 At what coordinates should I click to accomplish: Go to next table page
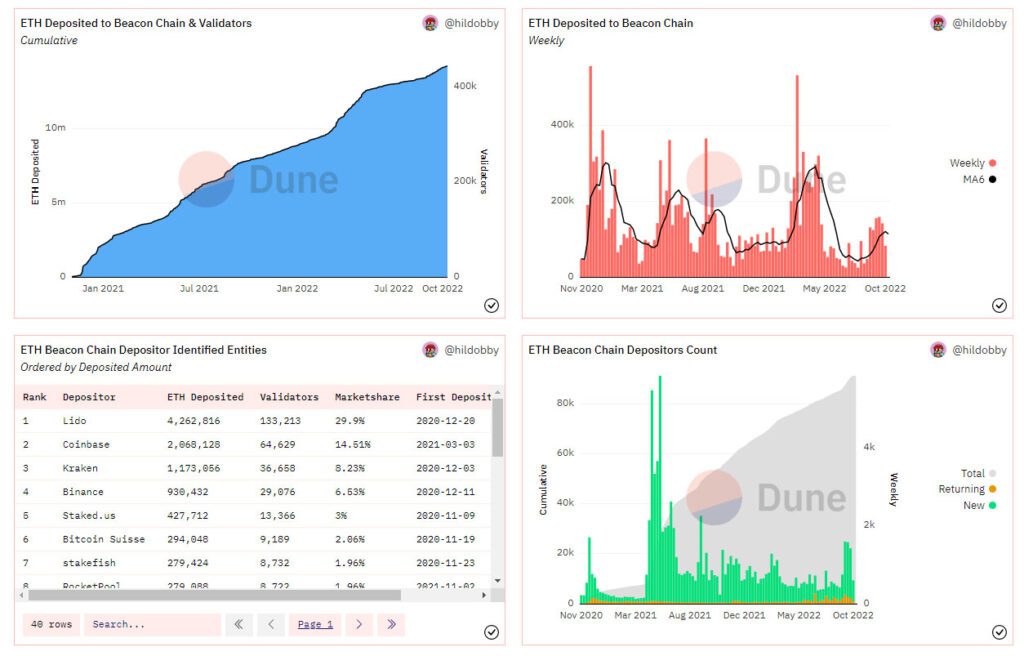click(x=359, y=625)
